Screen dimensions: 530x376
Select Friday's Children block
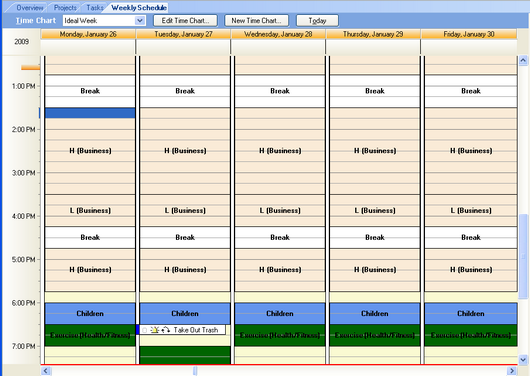(x=471, y=313)
